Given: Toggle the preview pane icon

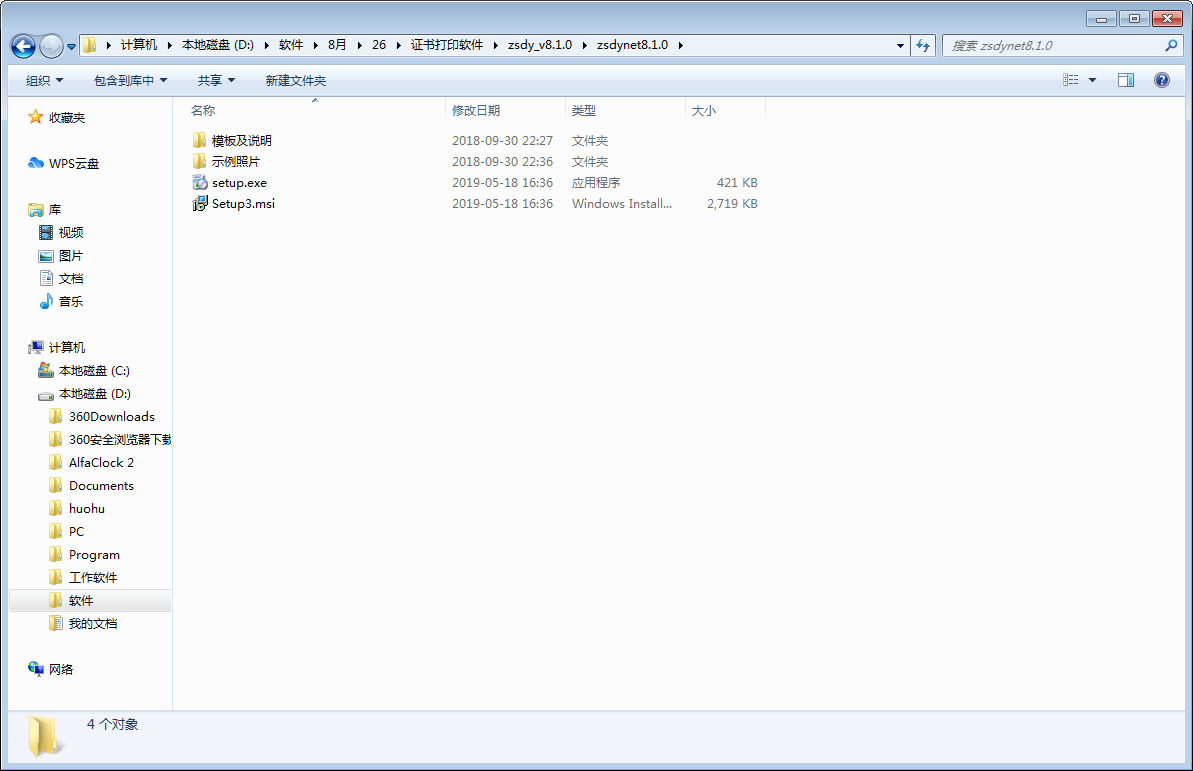Looking at the screenshot, I should pos(1126,80).
